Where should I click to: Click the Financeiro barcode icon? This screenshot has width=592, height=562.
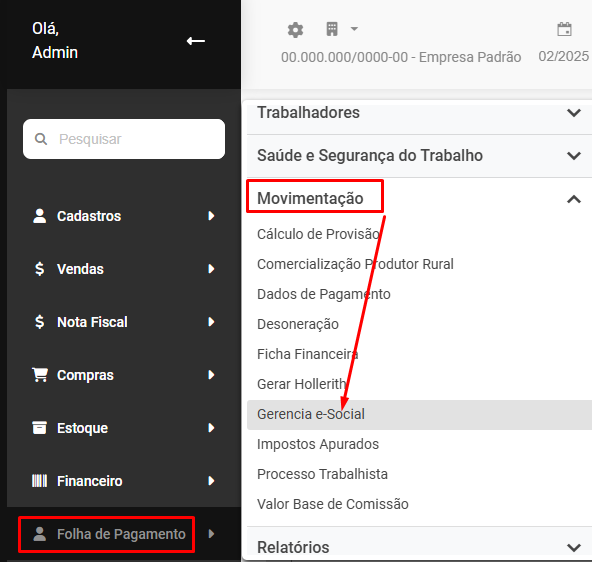pyautogui.click(x=40, y=481)
